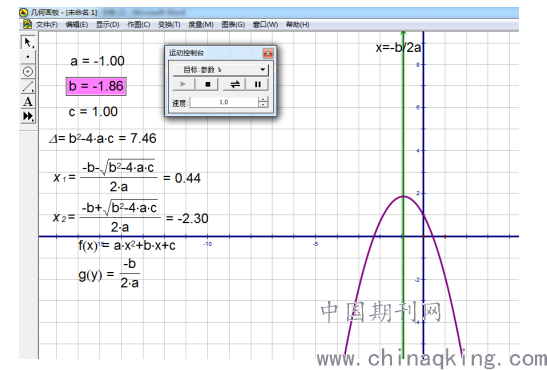Expand the target parameter b dropdown

[262, 70]
